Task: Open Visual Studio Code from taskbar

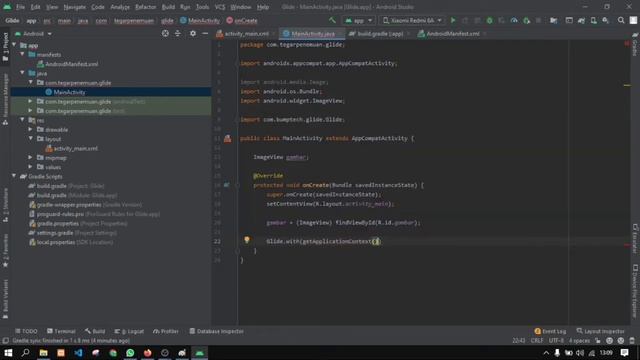Action: point(78,353)
